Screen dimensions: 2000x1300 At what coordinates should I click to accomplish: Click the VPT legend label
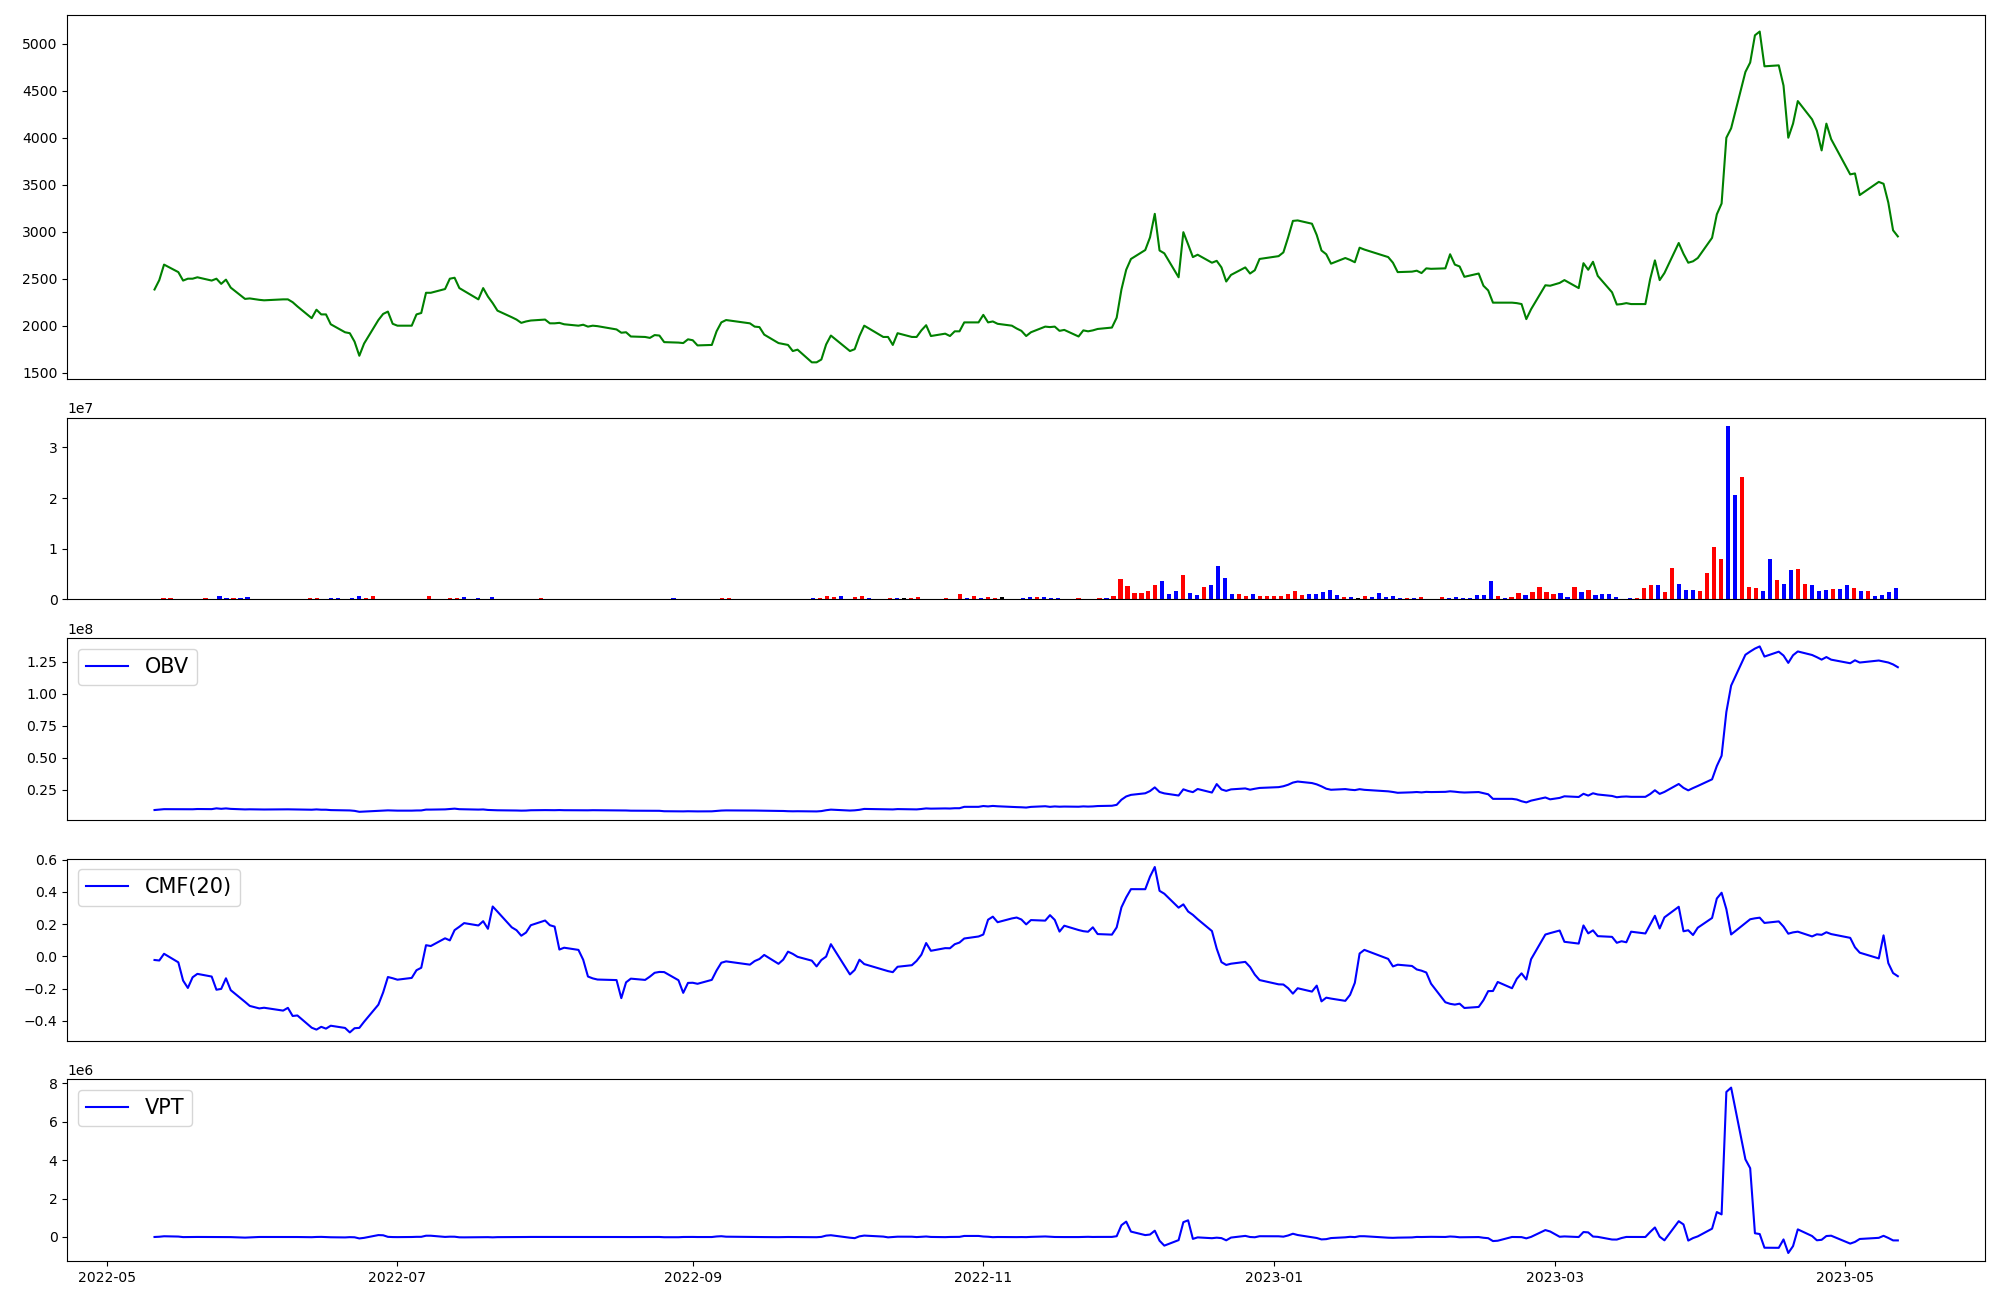(x=164, y=1107)
